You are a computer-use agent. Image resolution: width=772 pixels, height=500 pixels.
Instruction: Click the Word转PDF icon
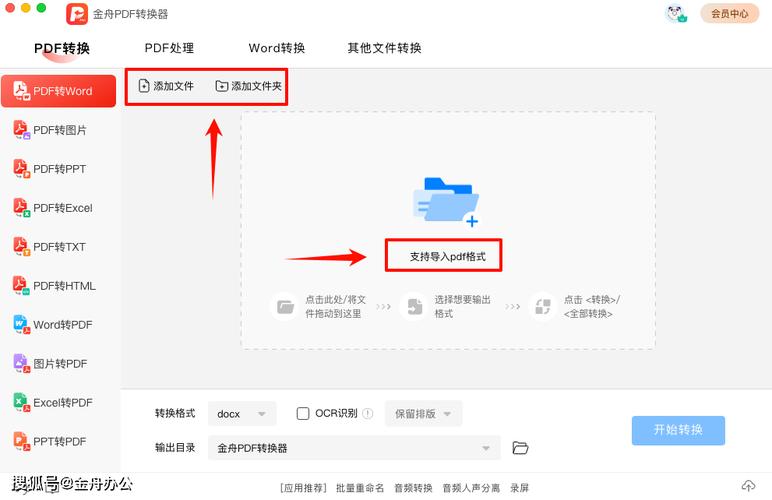pyautogui.click(x=21, y=324)
